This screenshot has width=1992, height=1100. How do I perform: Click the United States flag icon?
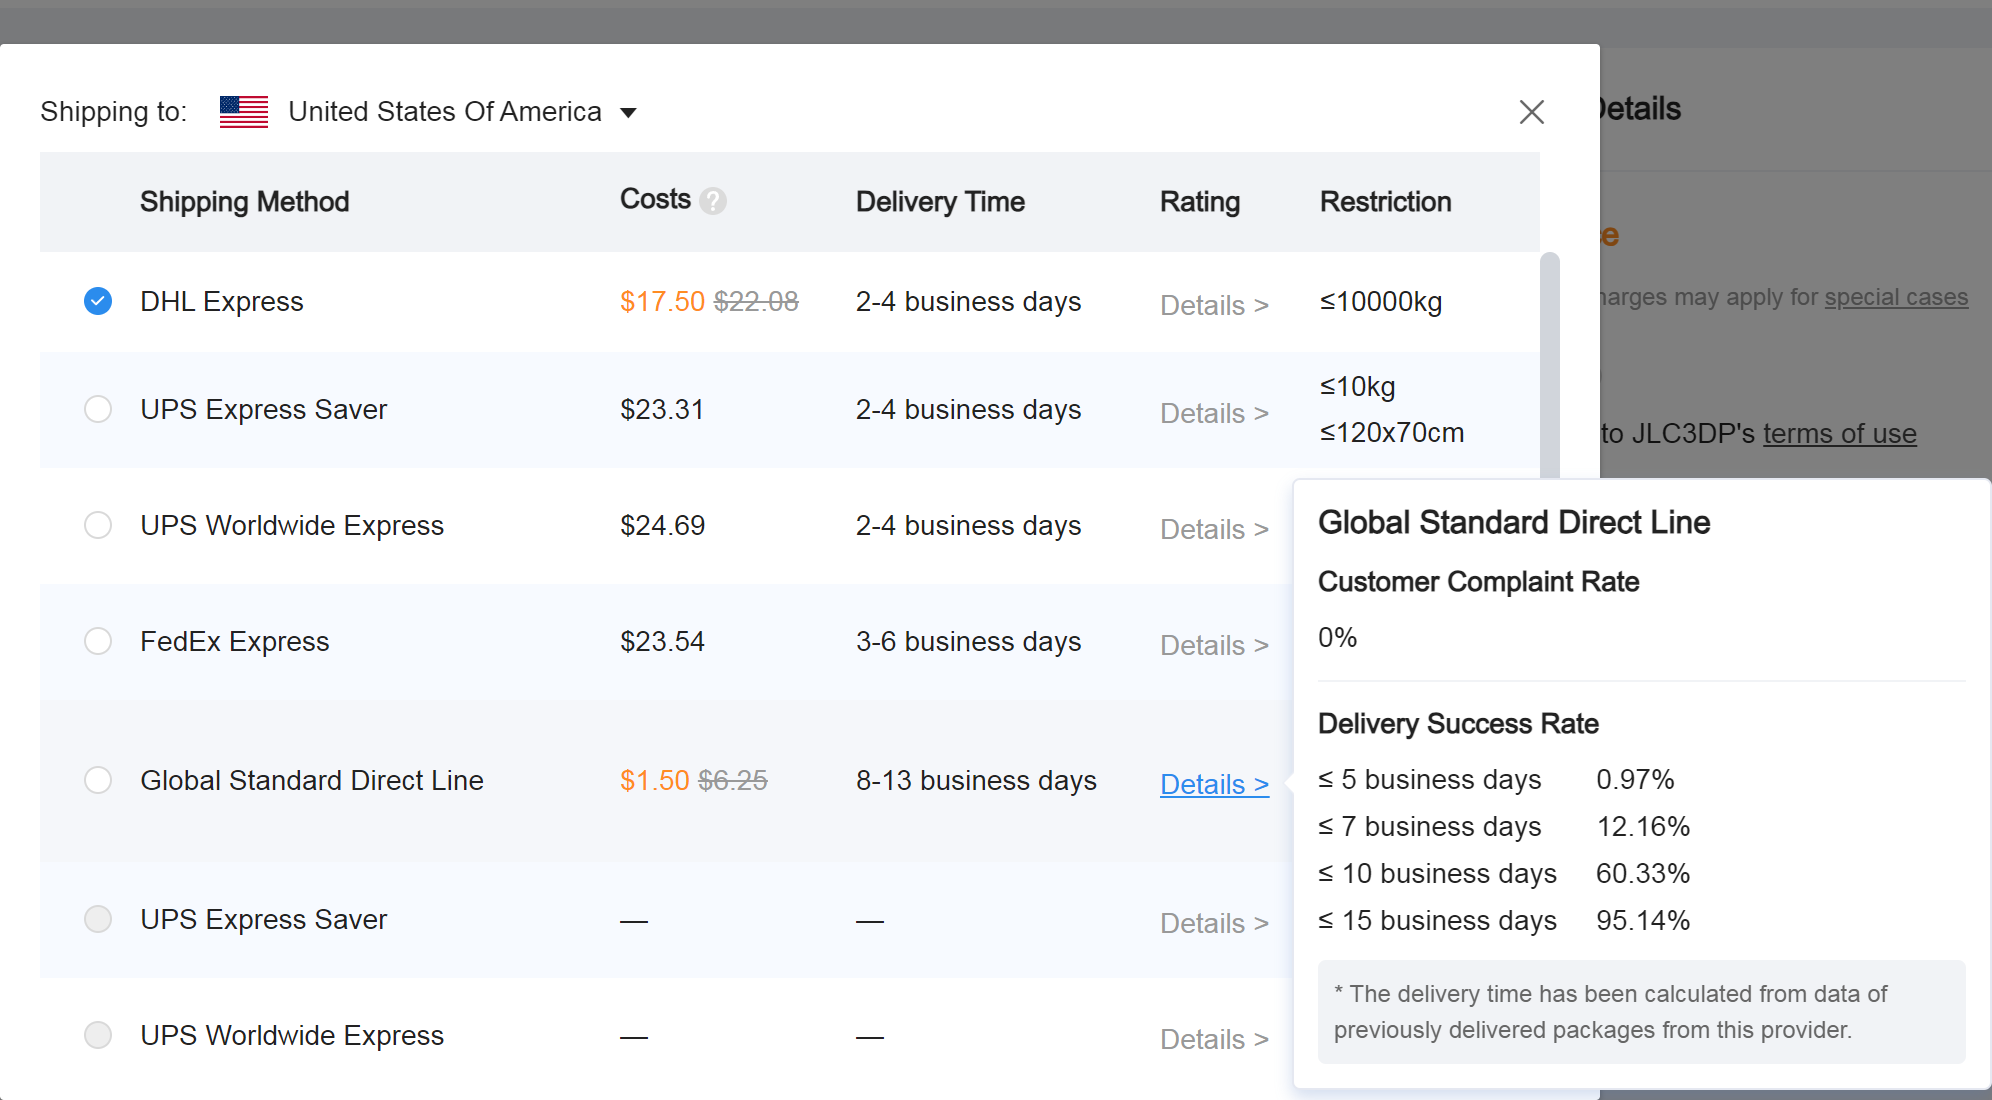point(243,112)
